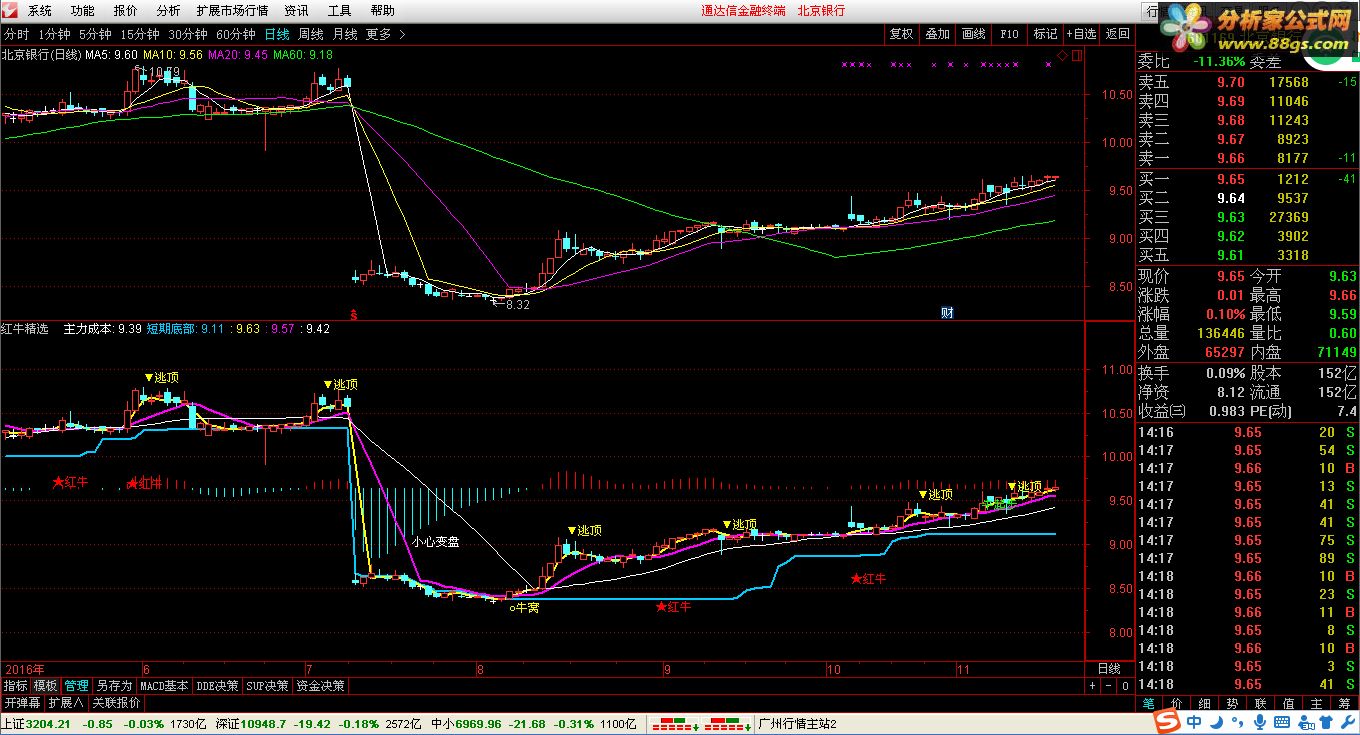Image resolution: width=1360 pixels, height=735 pixels.
Task: Select the 15分钟 period
Action: click(139, 34)
